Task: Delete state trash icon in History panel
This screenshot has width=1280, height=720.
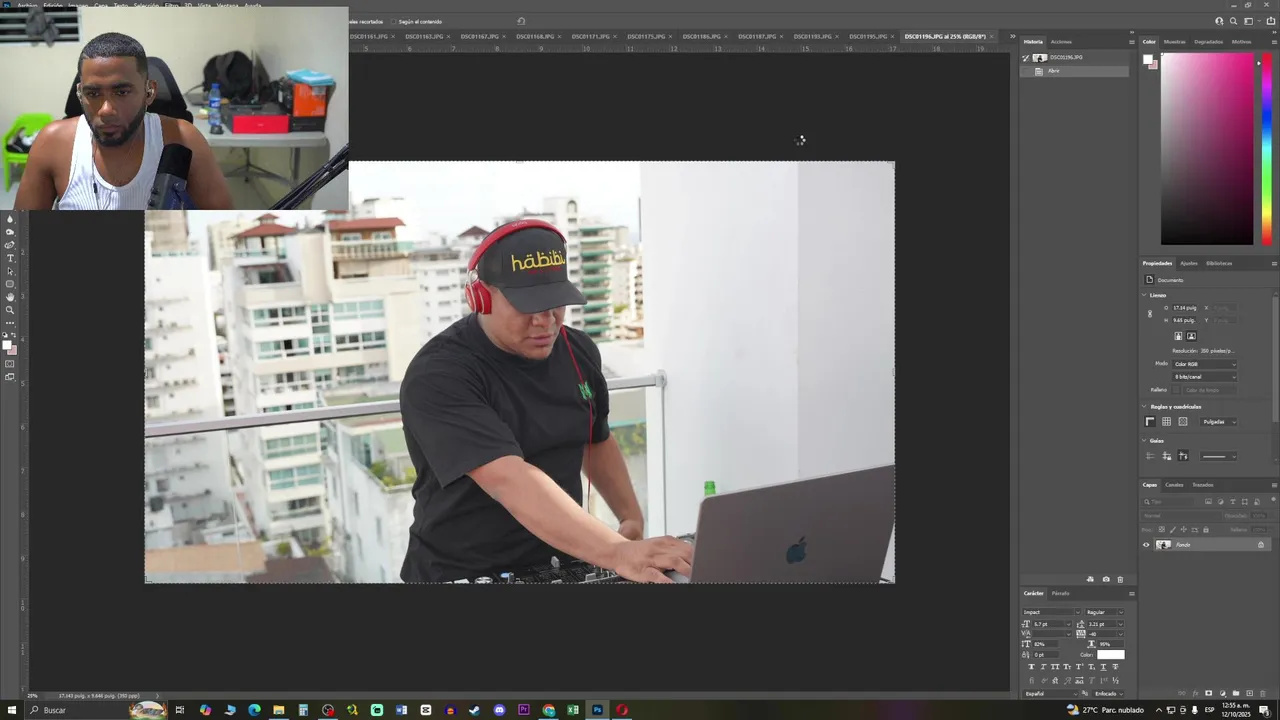Action: coord(1120,579)
